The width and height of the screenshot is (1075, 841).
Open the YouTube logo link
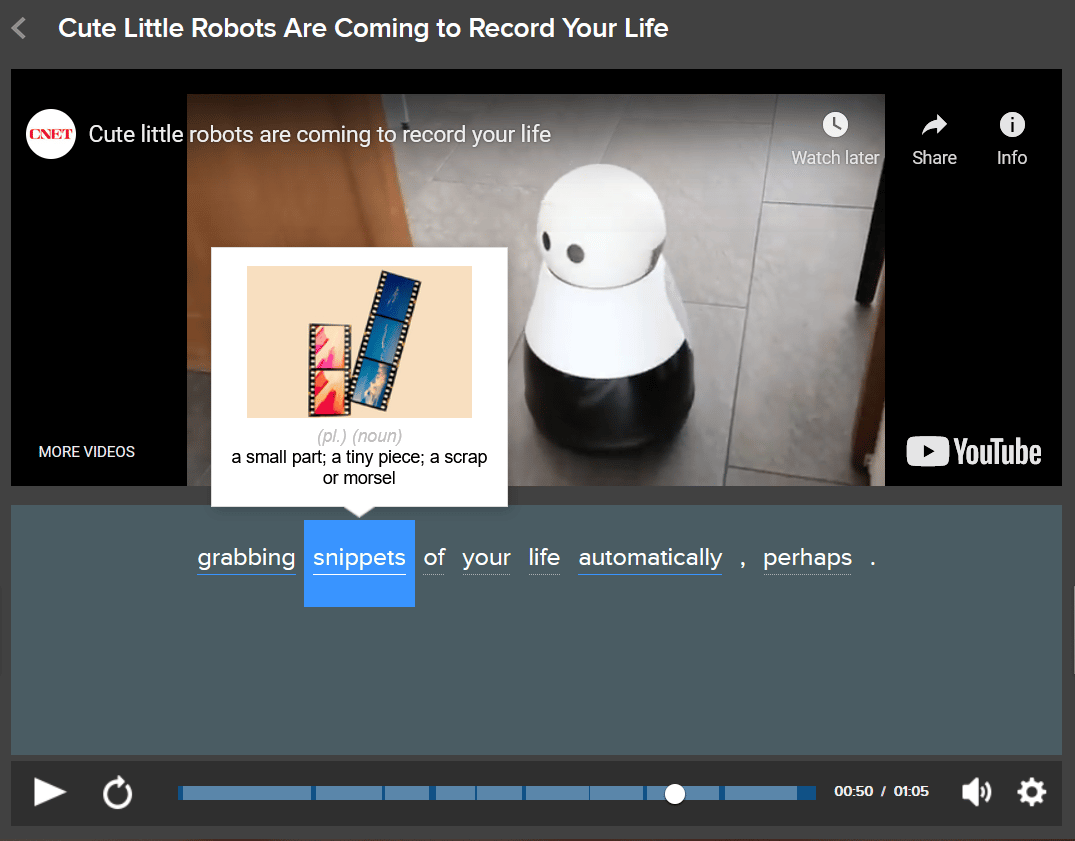(974, 452)
